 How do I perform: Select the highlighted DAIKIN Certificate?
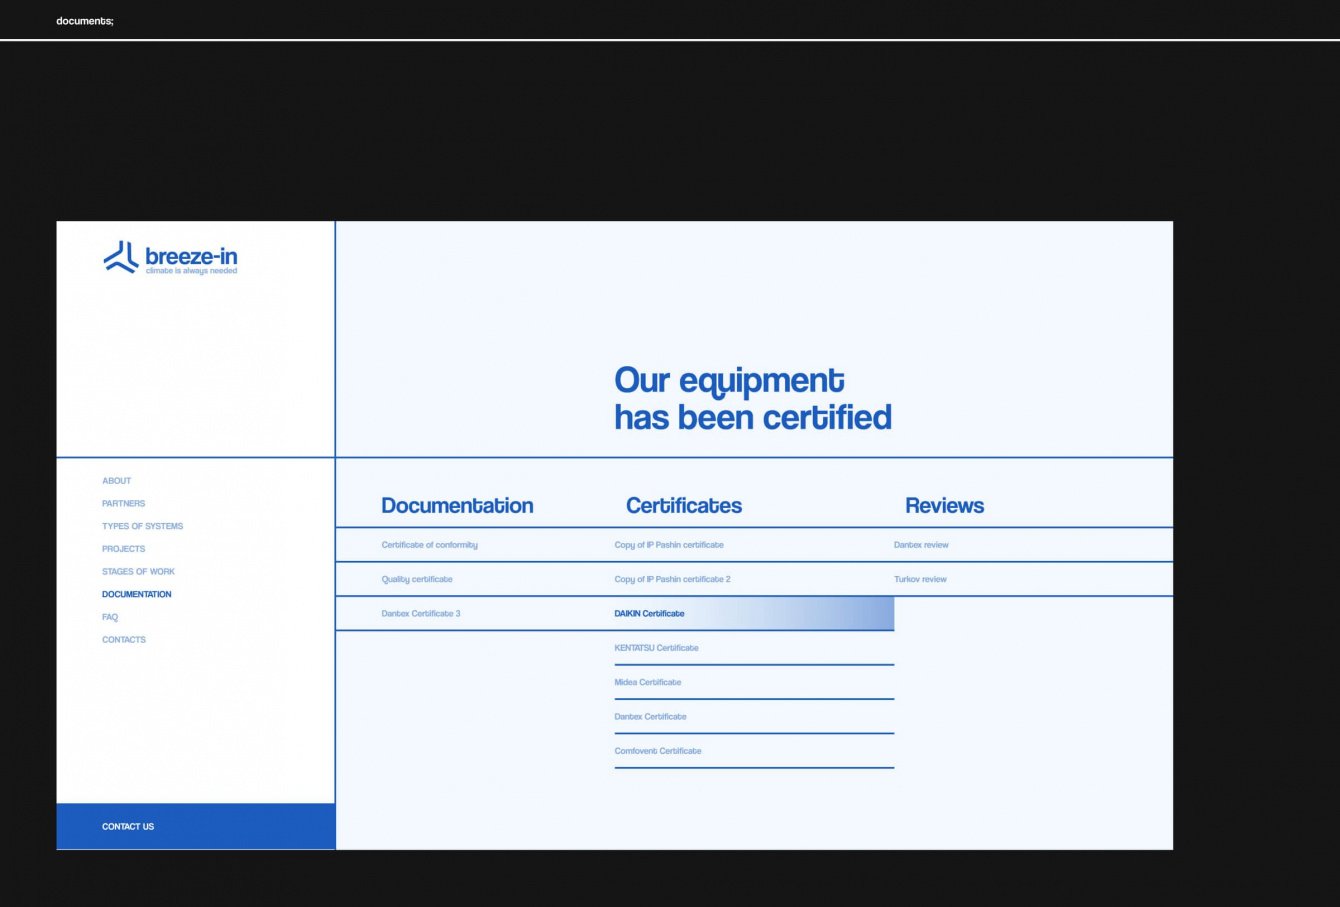point(754,613)
